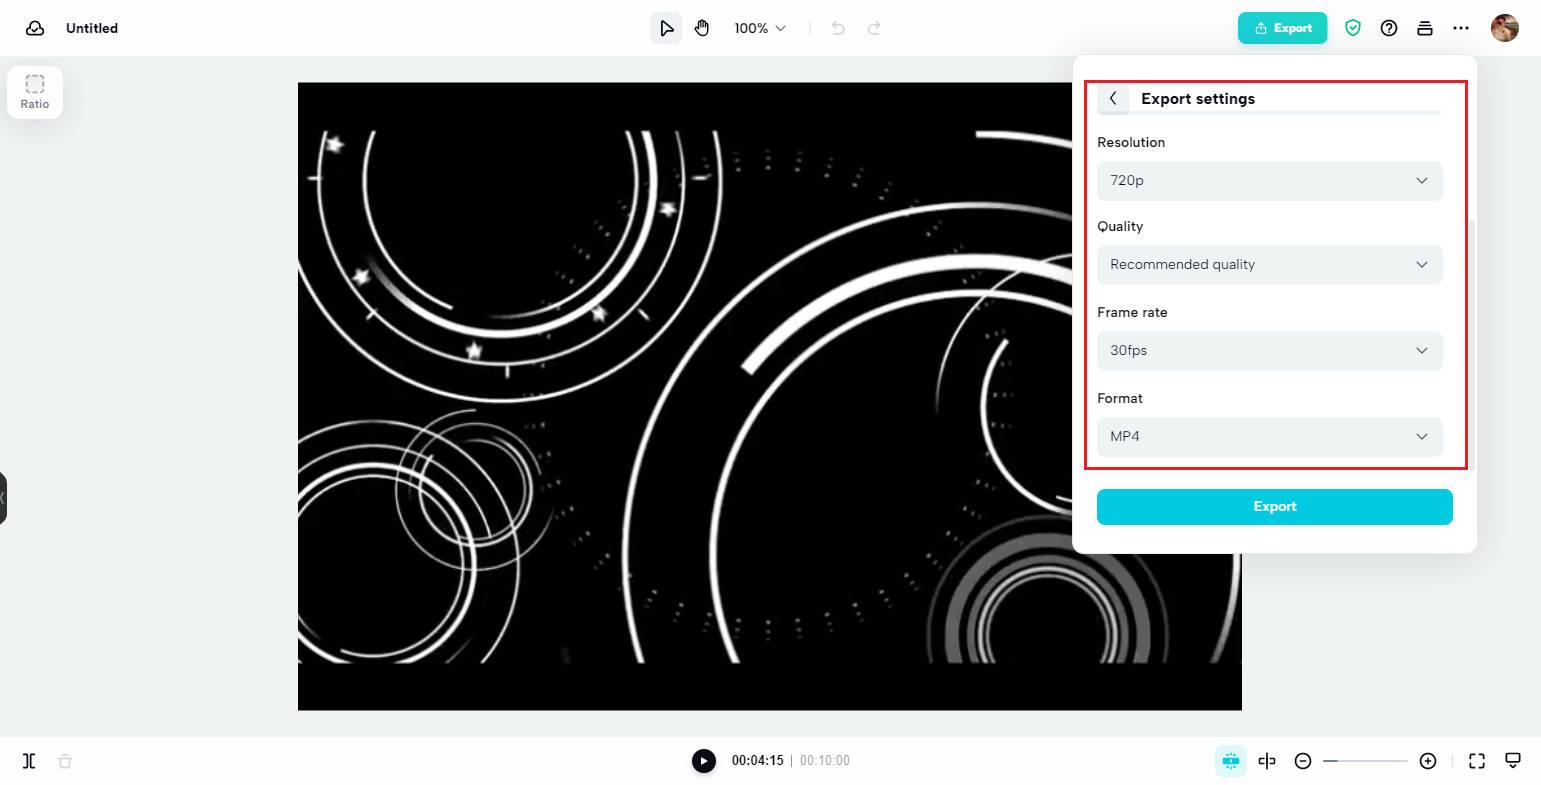The height and width of the screenshot is (785, 1541).
Task: Open the Ratio canvas tool
Action: (x=35, y=92)
